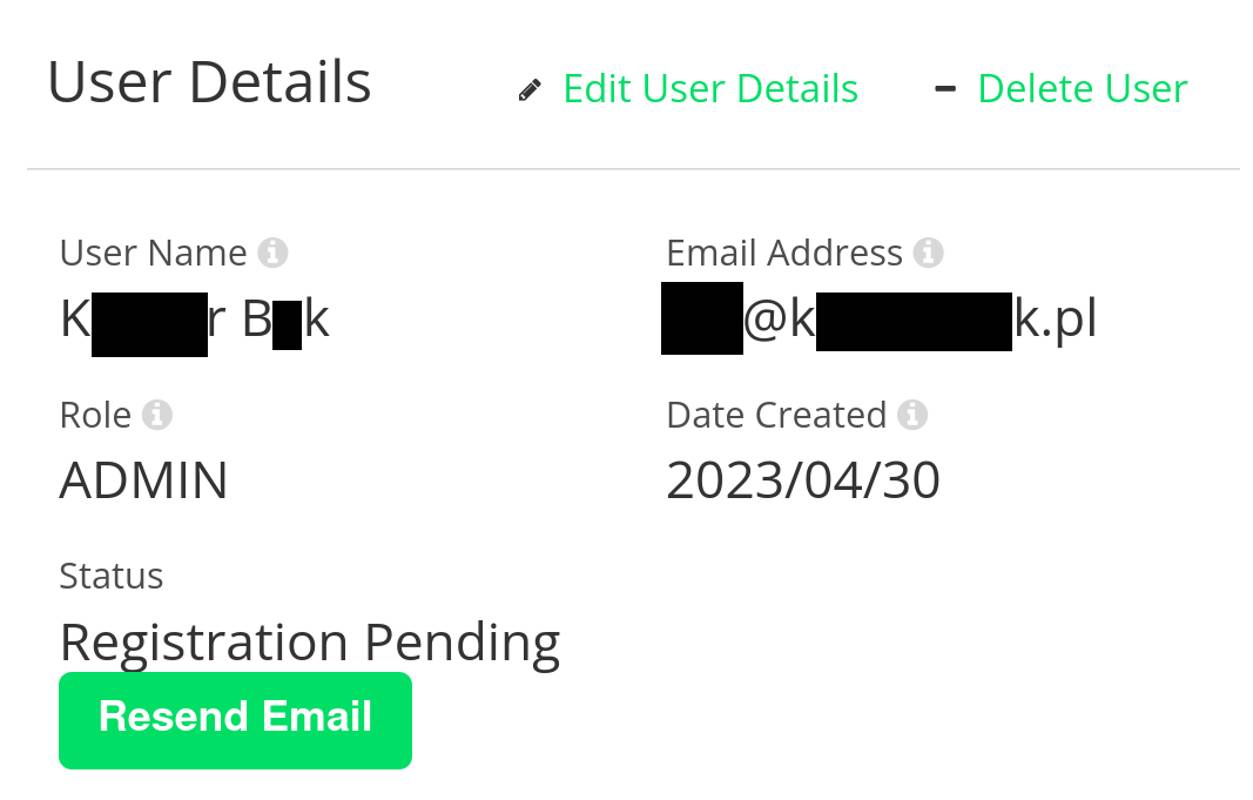1253x800 pixels.
Task: Click the Status label
Action: [112, 575]
